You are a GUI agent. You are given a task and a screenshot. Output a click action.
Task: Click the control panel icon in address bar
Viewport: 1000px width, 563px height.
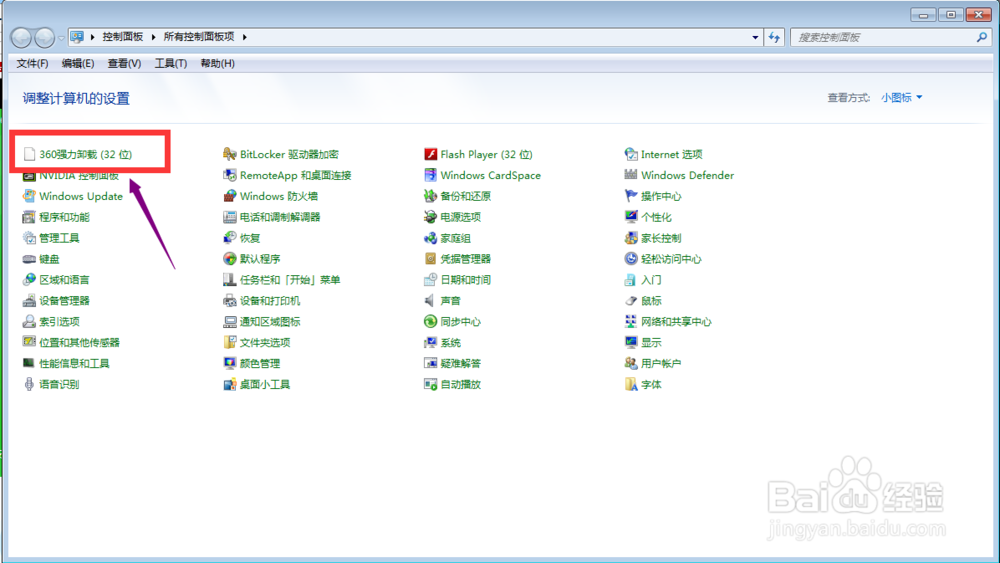[x=77, y=37]
